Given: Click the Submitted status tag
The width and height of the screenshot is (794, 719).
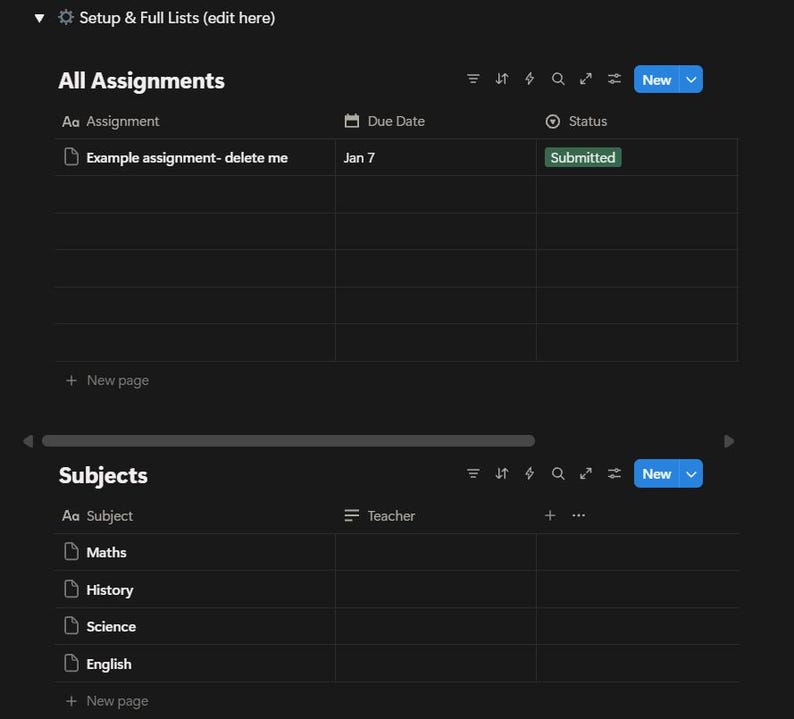Looking at the screenshot, I should click(x=583, y=157).
